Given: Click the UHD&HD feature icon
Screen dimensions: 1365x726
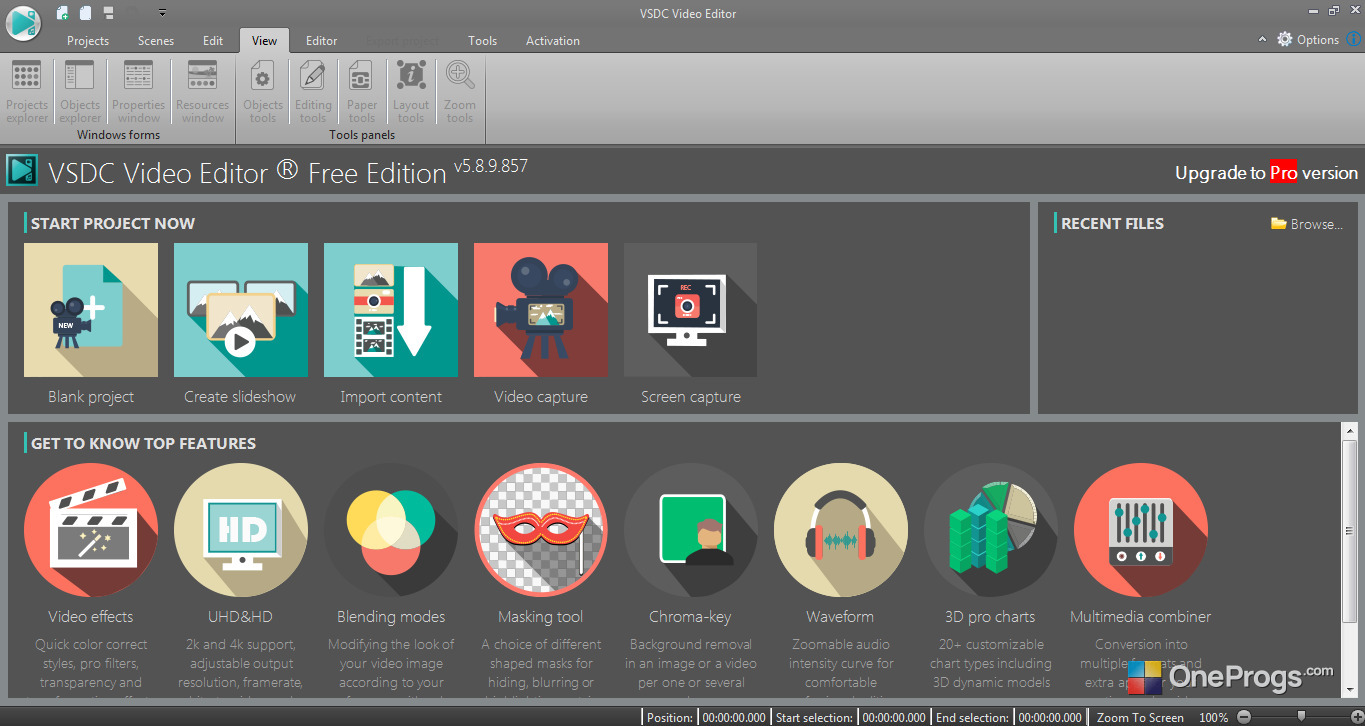Looking at the screenshot, I should point(241,530).
